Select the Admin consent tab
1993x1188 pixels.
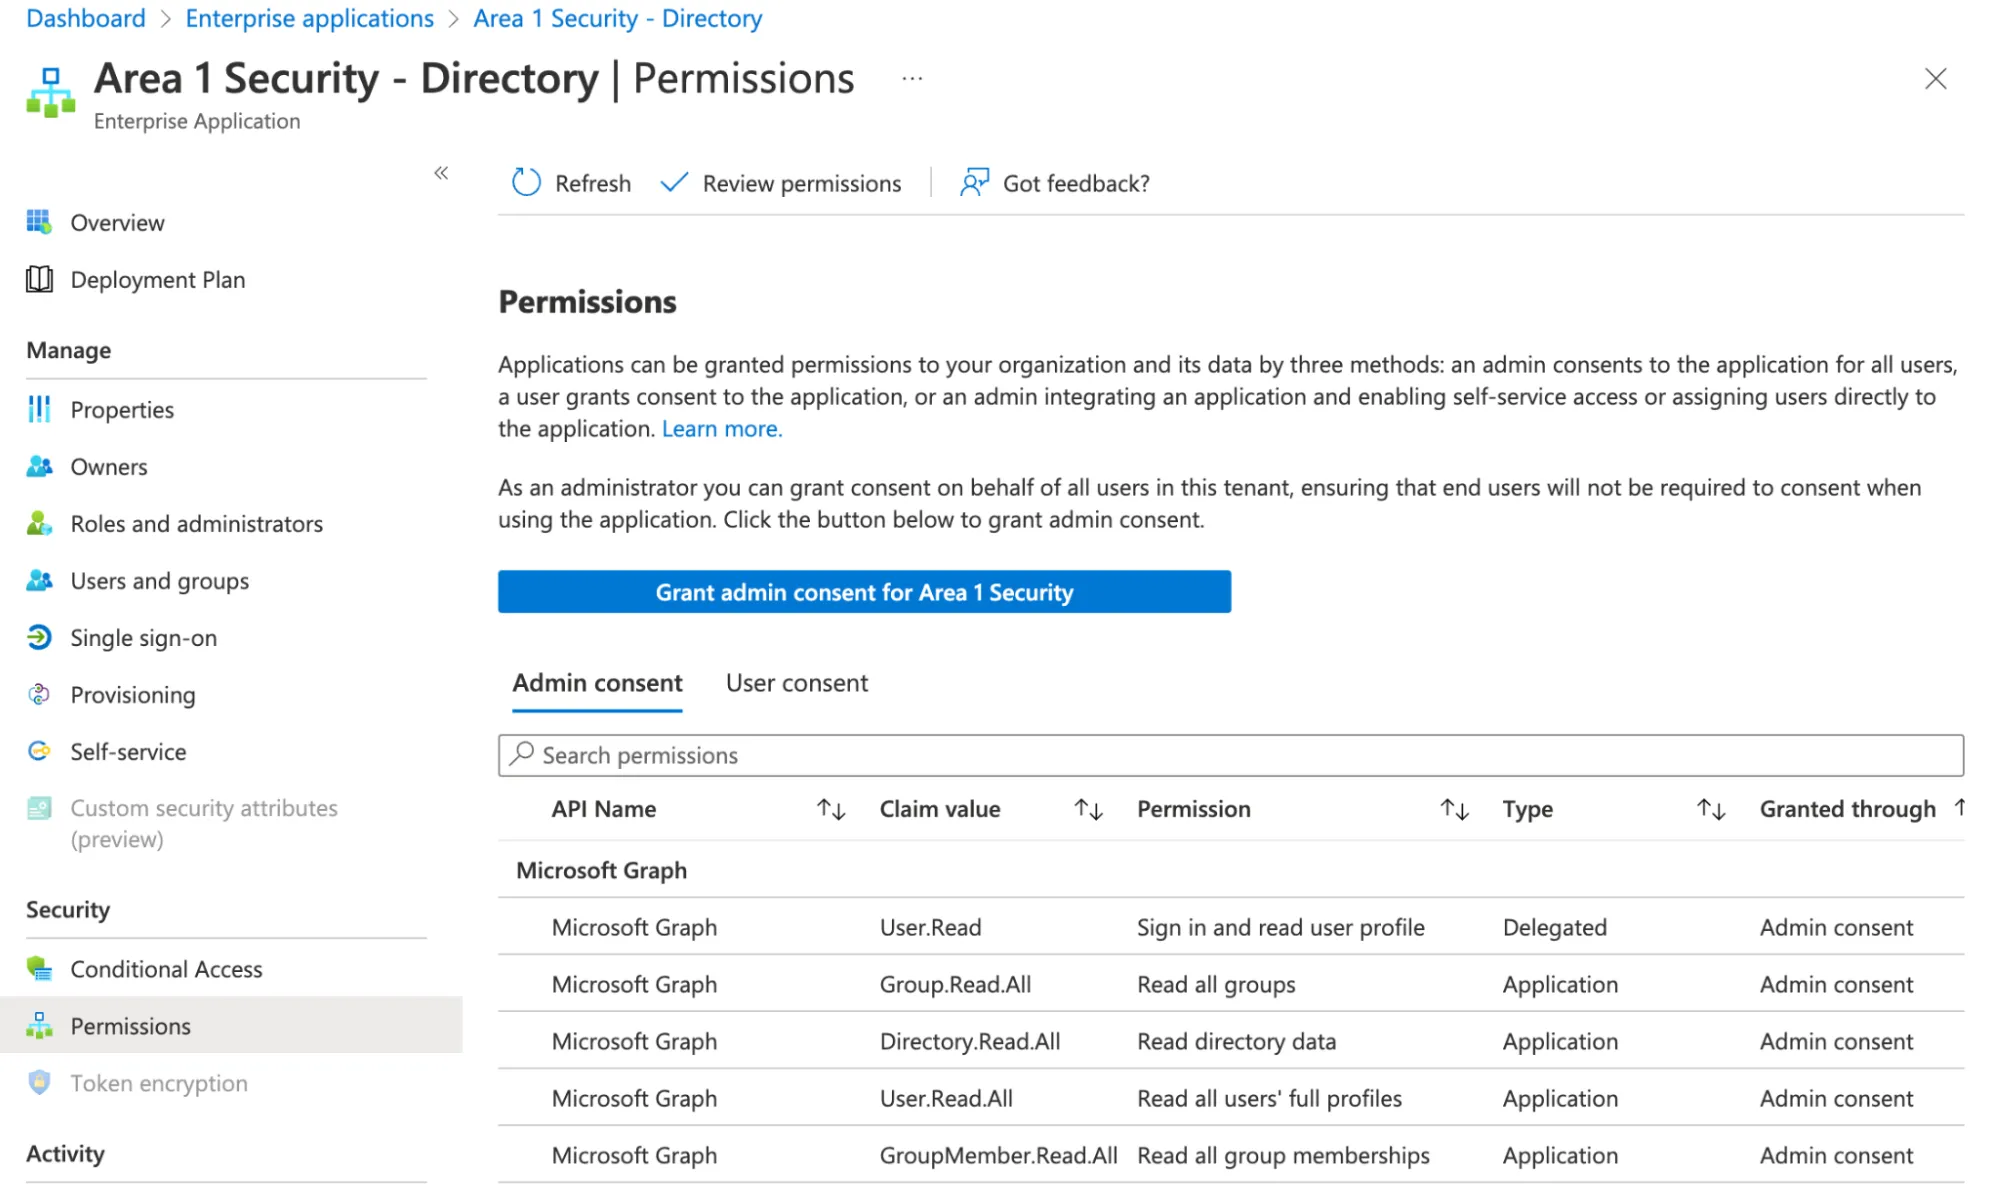click(x=596, y=682)
